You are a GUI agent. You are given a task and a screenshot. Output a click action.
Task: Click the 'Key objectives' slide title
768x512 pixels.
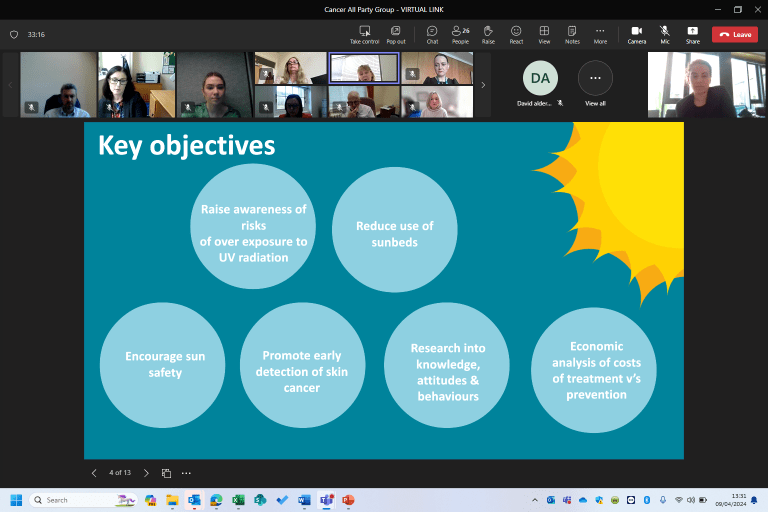tap(187, 146)
